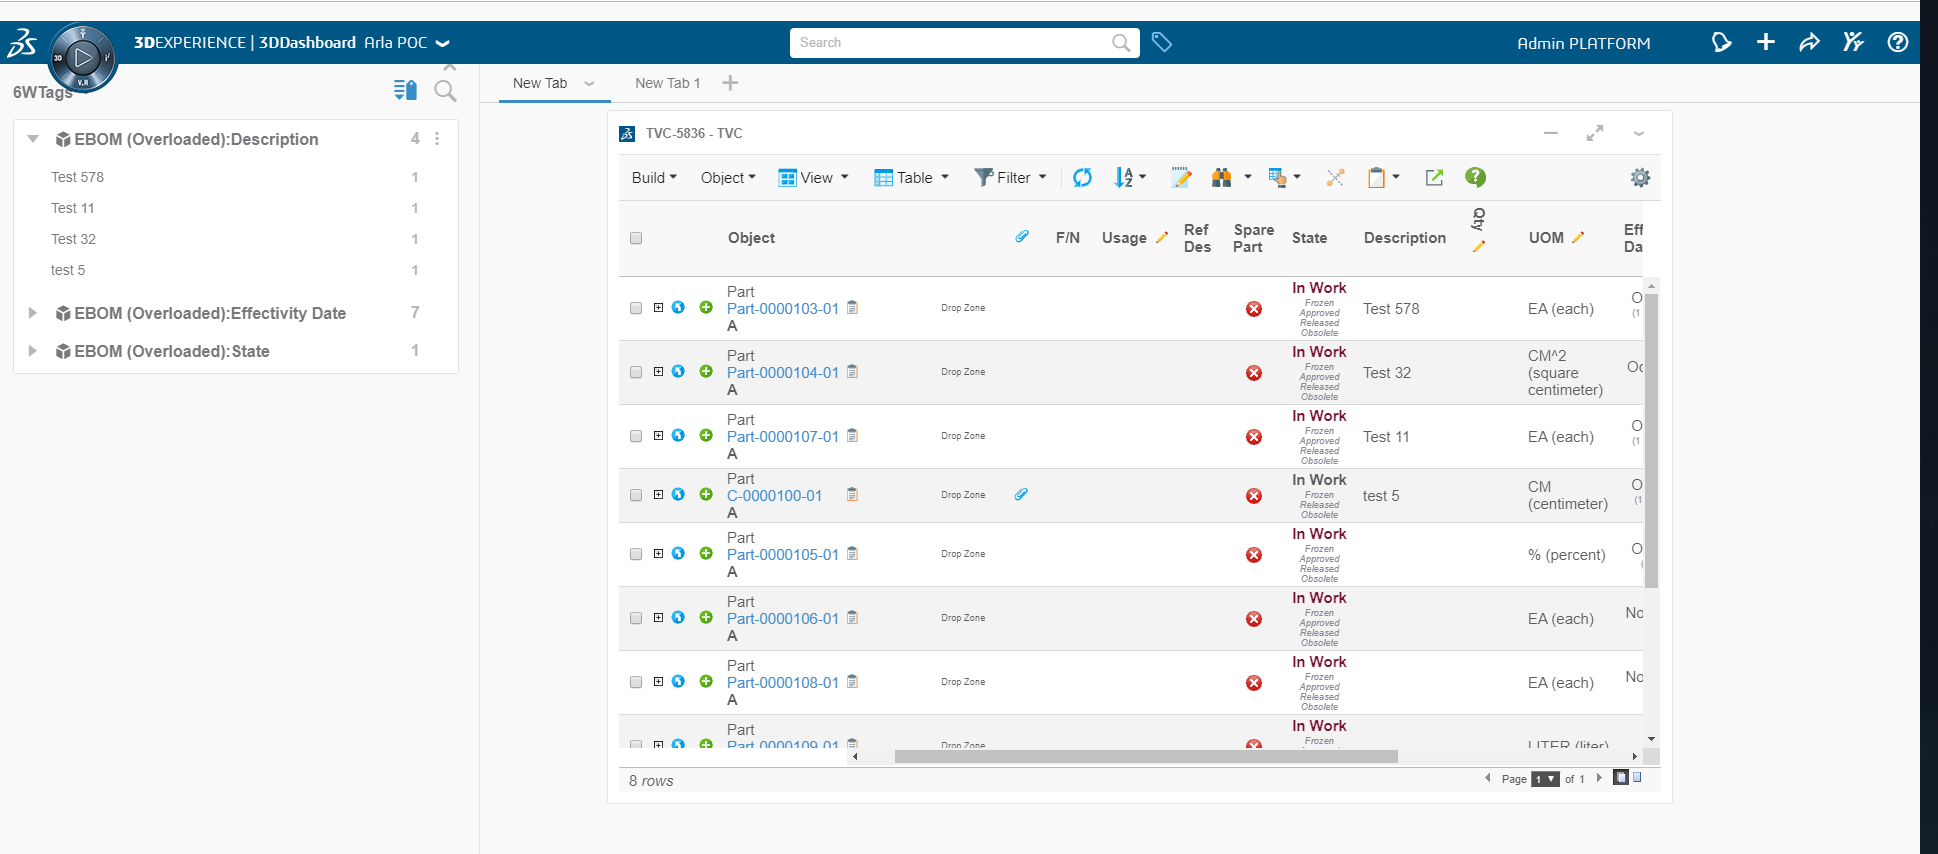Viewport: 1938px width, 854px height.
Task: Check the box for Part-0000103-01 row
Action: pos(636,308)
